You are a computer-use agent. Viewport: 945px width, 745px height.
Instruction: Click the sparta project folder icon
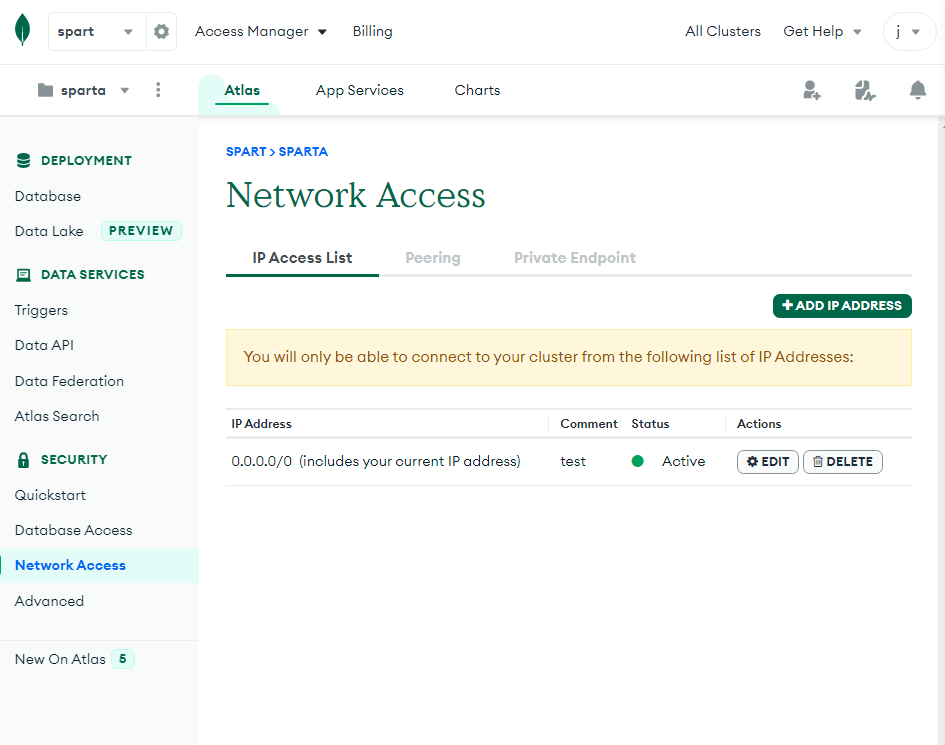click(x=45, y=90)
